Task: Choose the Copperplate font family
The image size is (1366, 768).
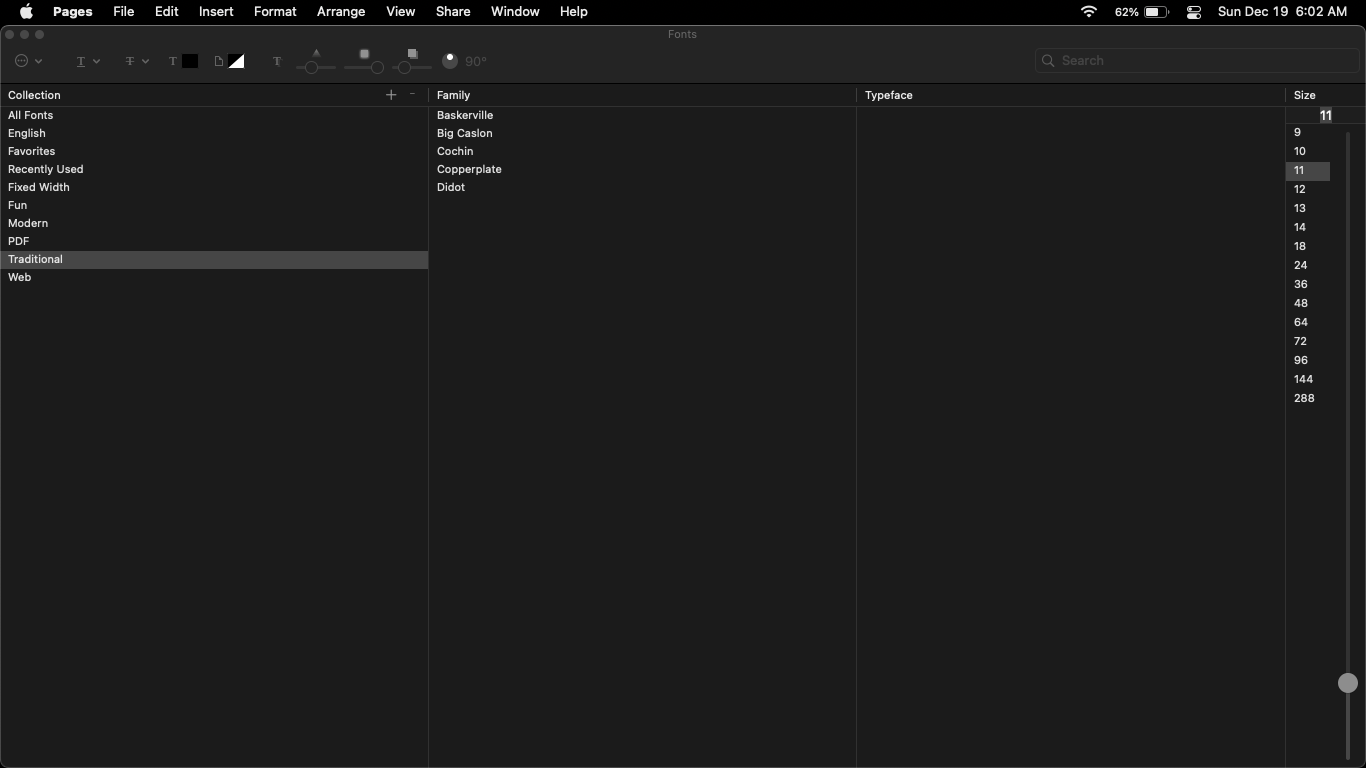Action: click(643, 169)
